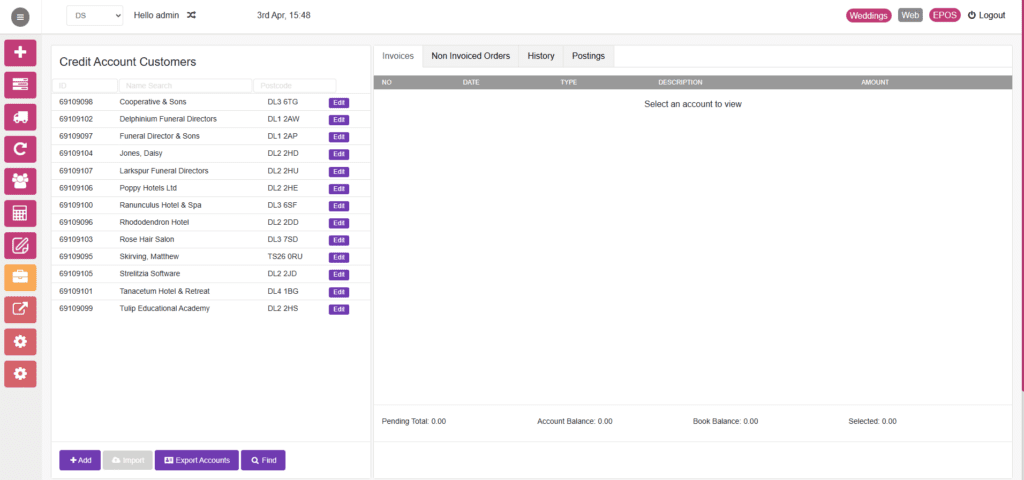Open the calculator sidebar icon
This screenshot has height=480, width=1024.
tap(20, 214)
